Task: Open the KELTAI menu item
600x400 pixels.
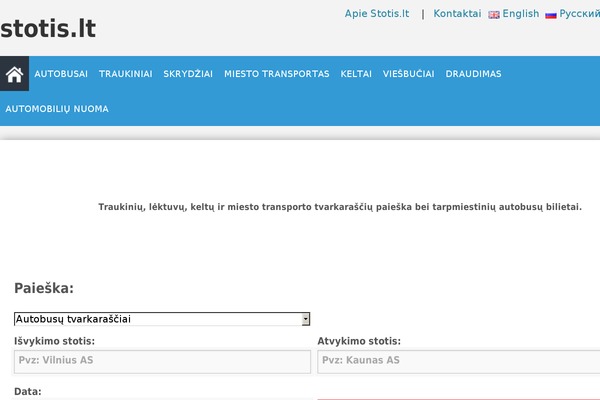Action: [x=356, y=74]
